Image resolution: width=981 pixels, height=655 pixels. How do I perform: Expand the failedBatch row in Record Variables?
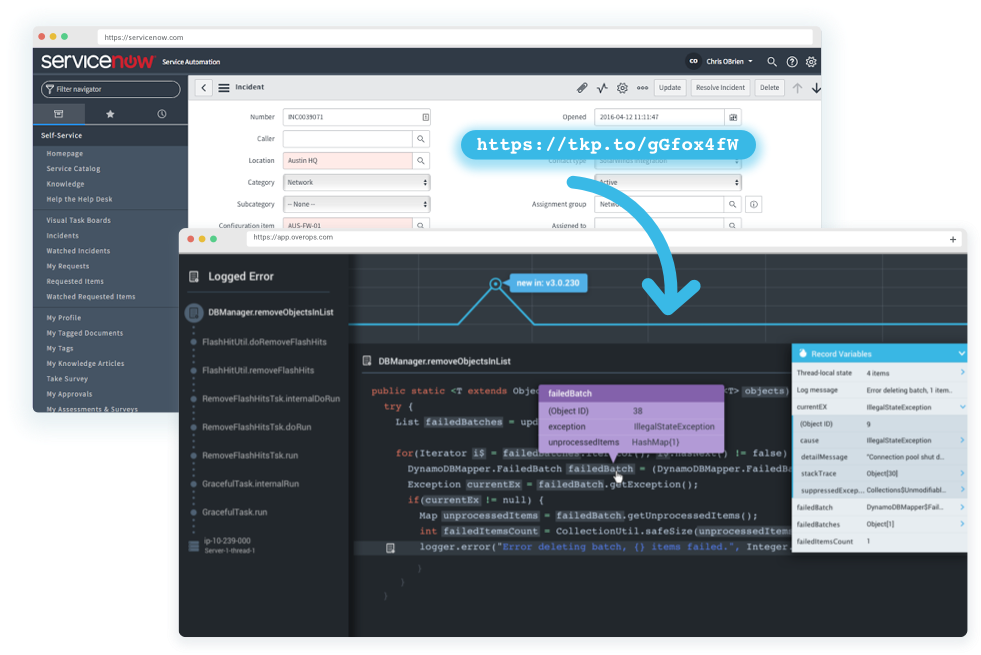click(x=962, y=507)
